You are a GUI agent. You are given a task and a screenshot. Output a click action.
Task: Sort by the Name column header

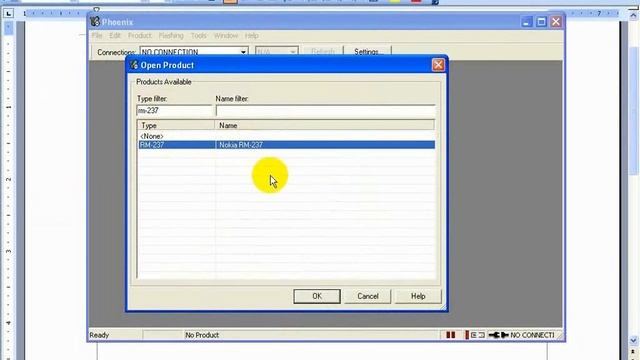(x=324, y=125)
